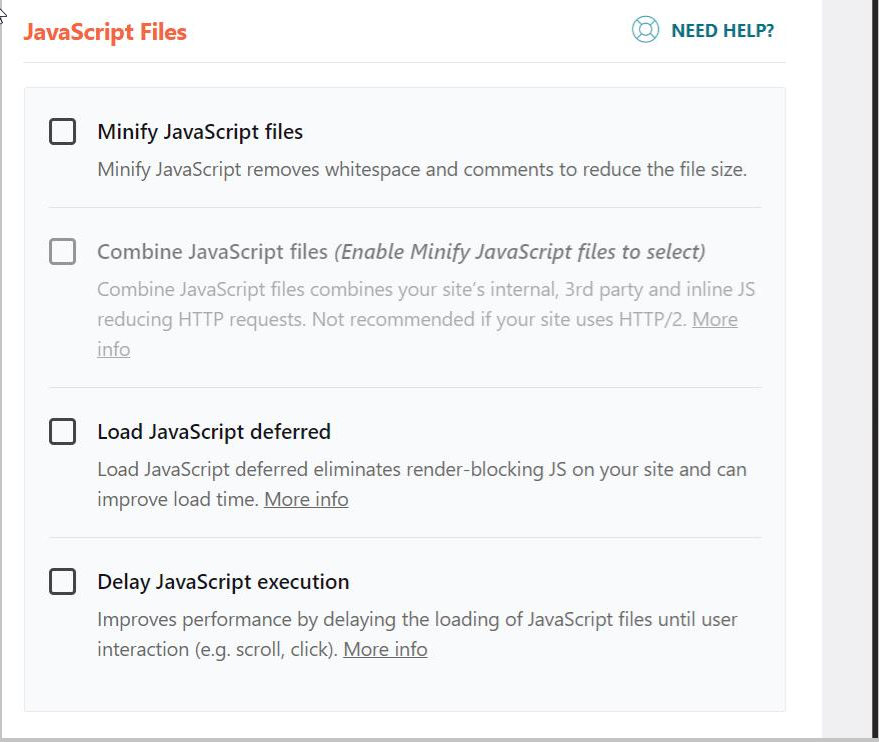Enable the Minify JavaScript files checkbox

click(63, 132)
